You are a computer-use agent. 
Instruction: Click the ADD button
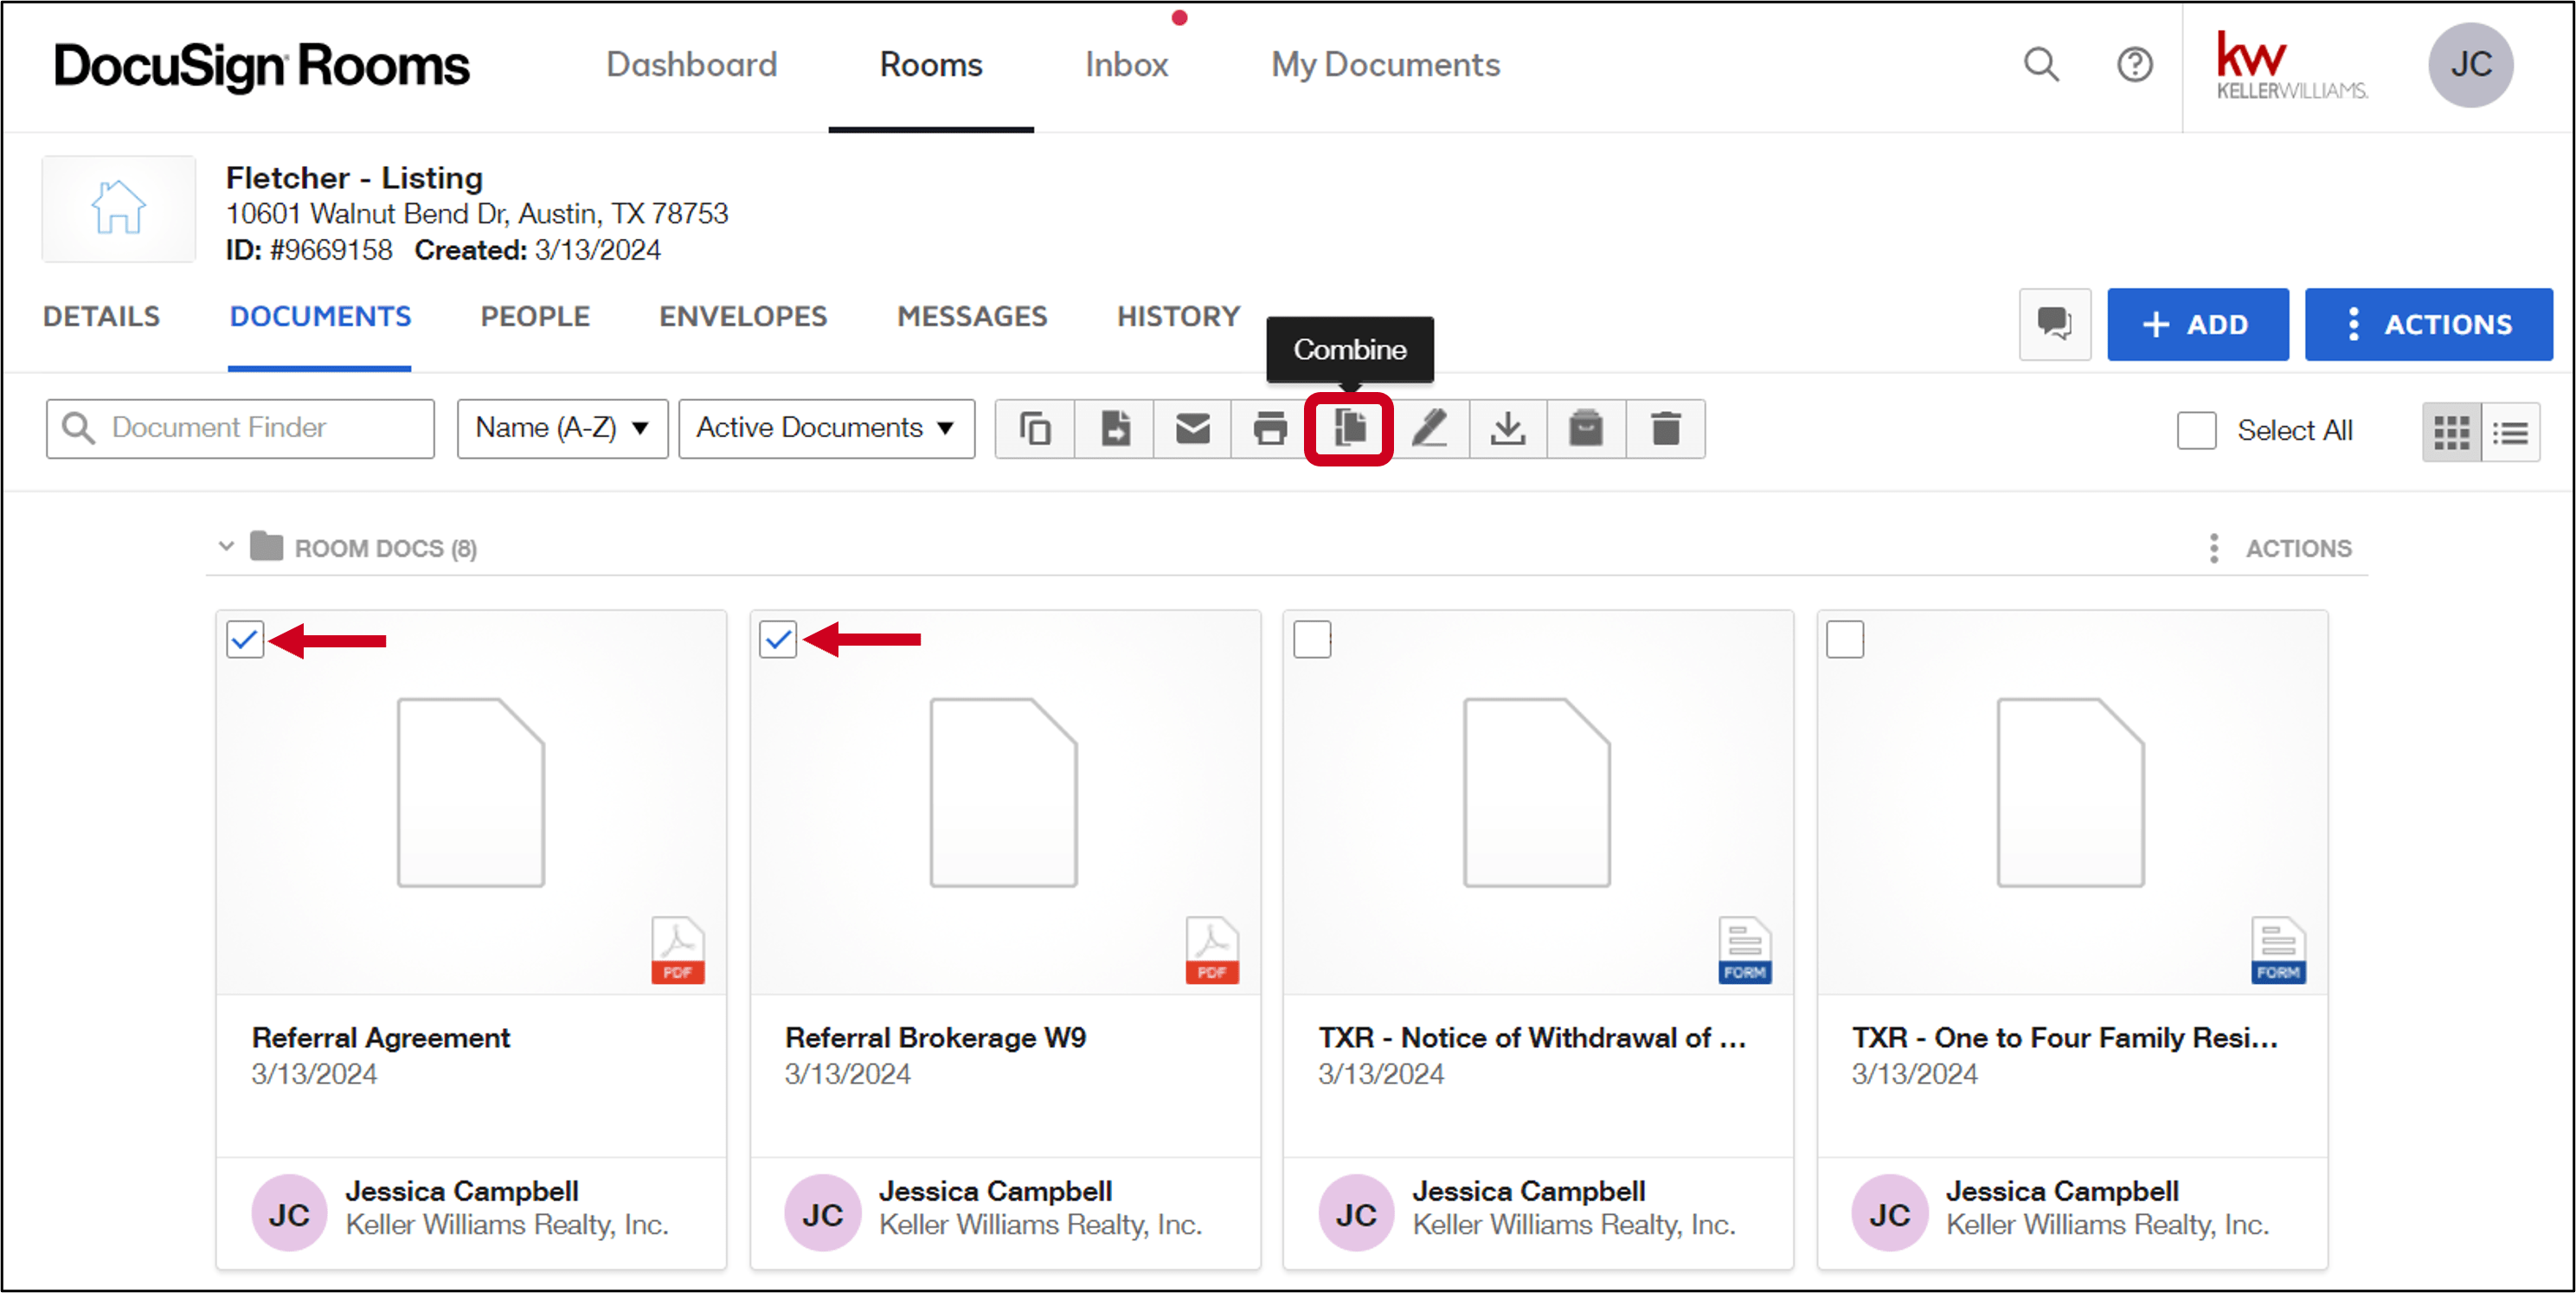point(2197,324)
